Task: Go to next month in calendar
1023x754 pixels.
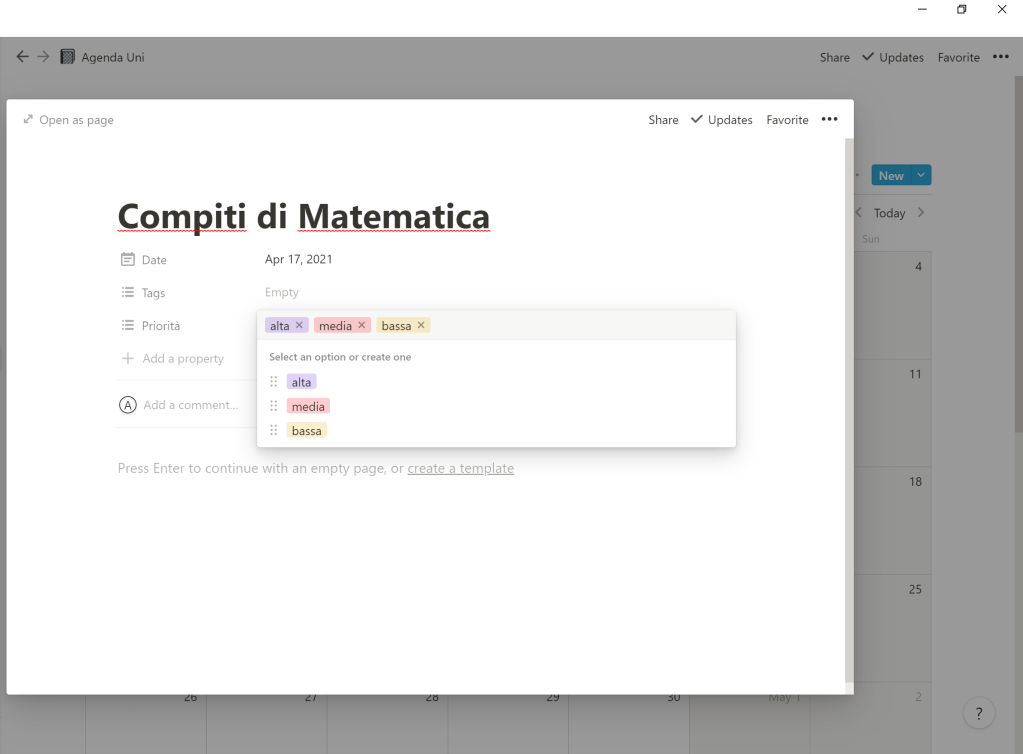Action: tap(921, 213)
